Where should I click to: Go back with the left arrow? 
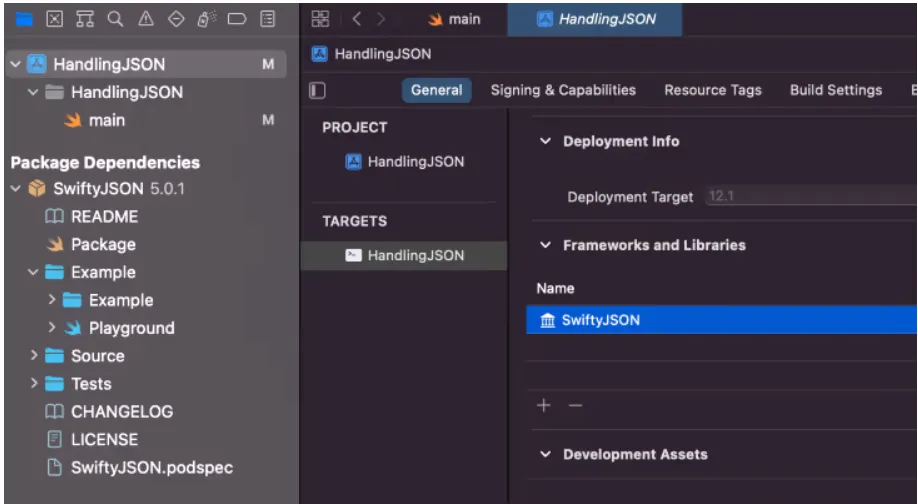click(357, 19)
